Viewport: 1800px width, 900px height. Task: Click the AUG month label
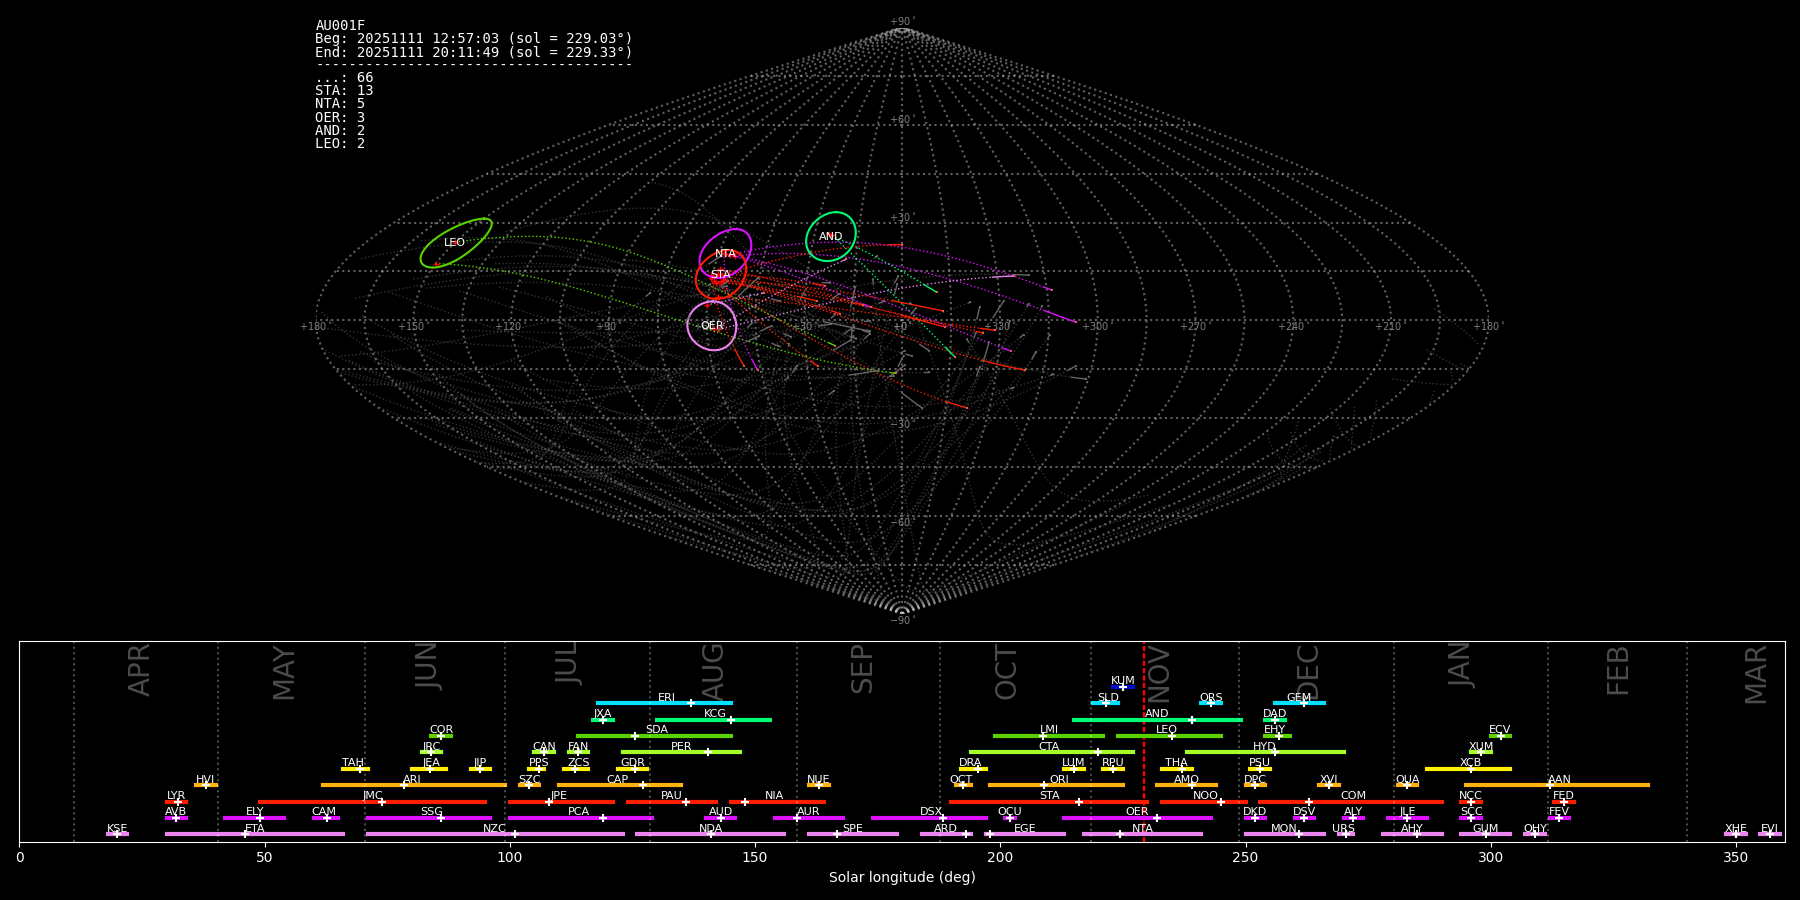(713, 672)
